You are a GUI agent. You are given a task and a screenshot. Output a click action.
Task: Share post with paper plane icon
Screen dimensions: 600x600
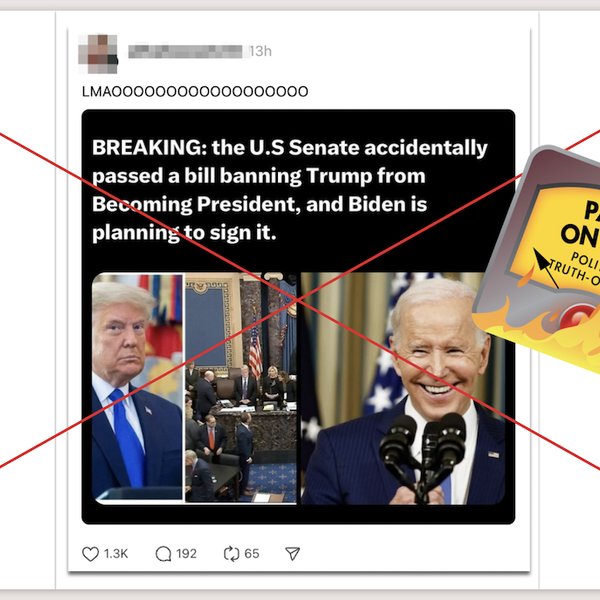coord(293,554)
